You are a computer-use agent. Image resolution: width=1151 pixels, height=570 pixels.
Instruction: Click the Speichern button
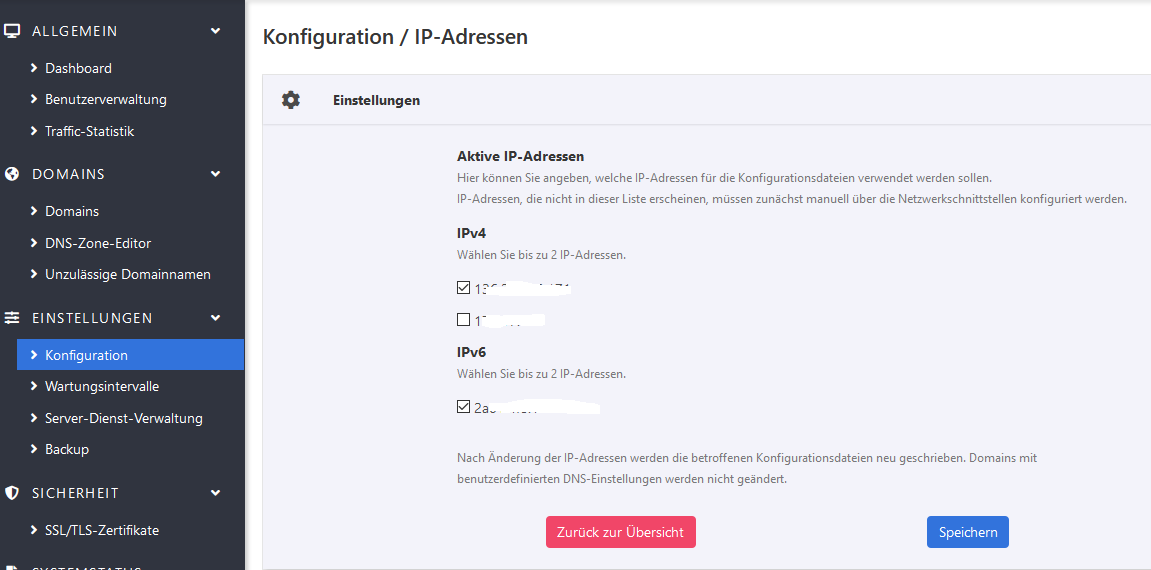coord(967,532)
